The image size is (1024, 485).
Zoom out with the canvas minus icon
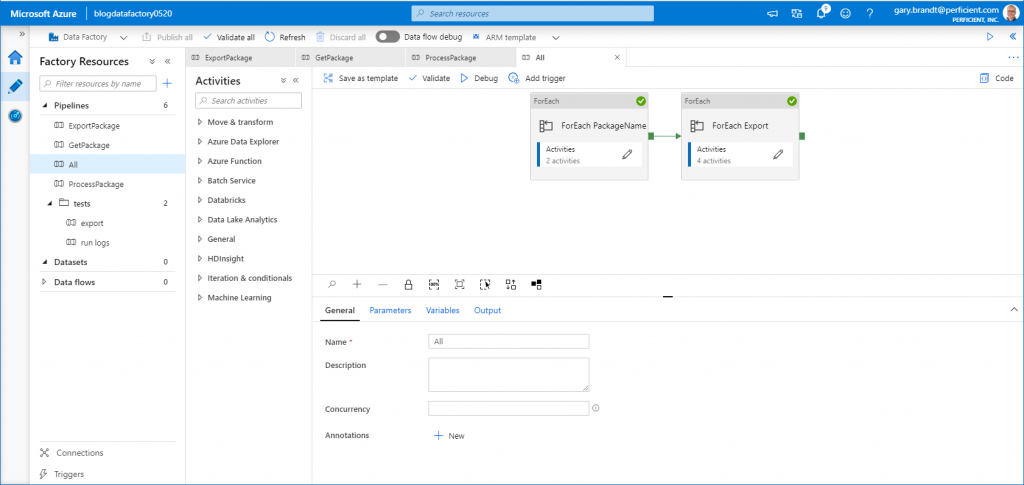(383, 284)
